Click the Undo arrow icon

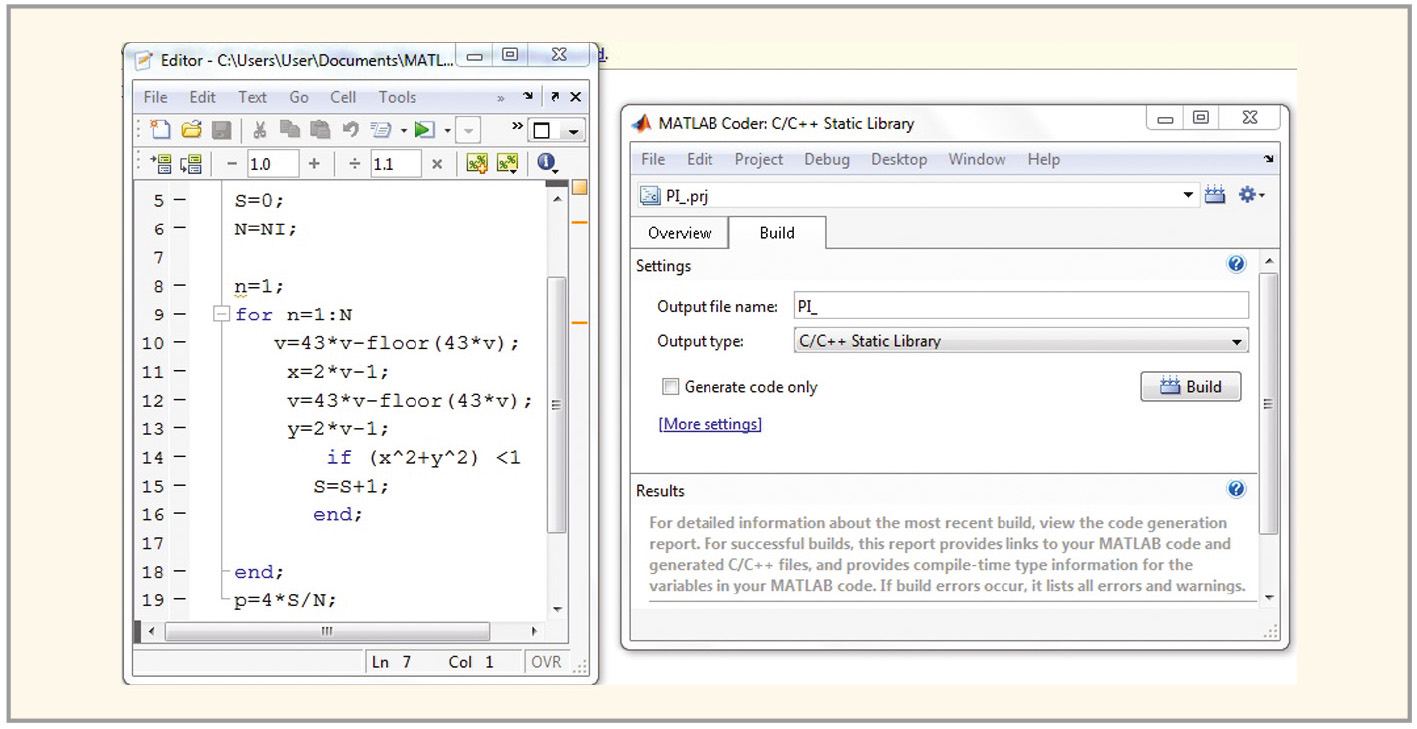pos(350,130)
